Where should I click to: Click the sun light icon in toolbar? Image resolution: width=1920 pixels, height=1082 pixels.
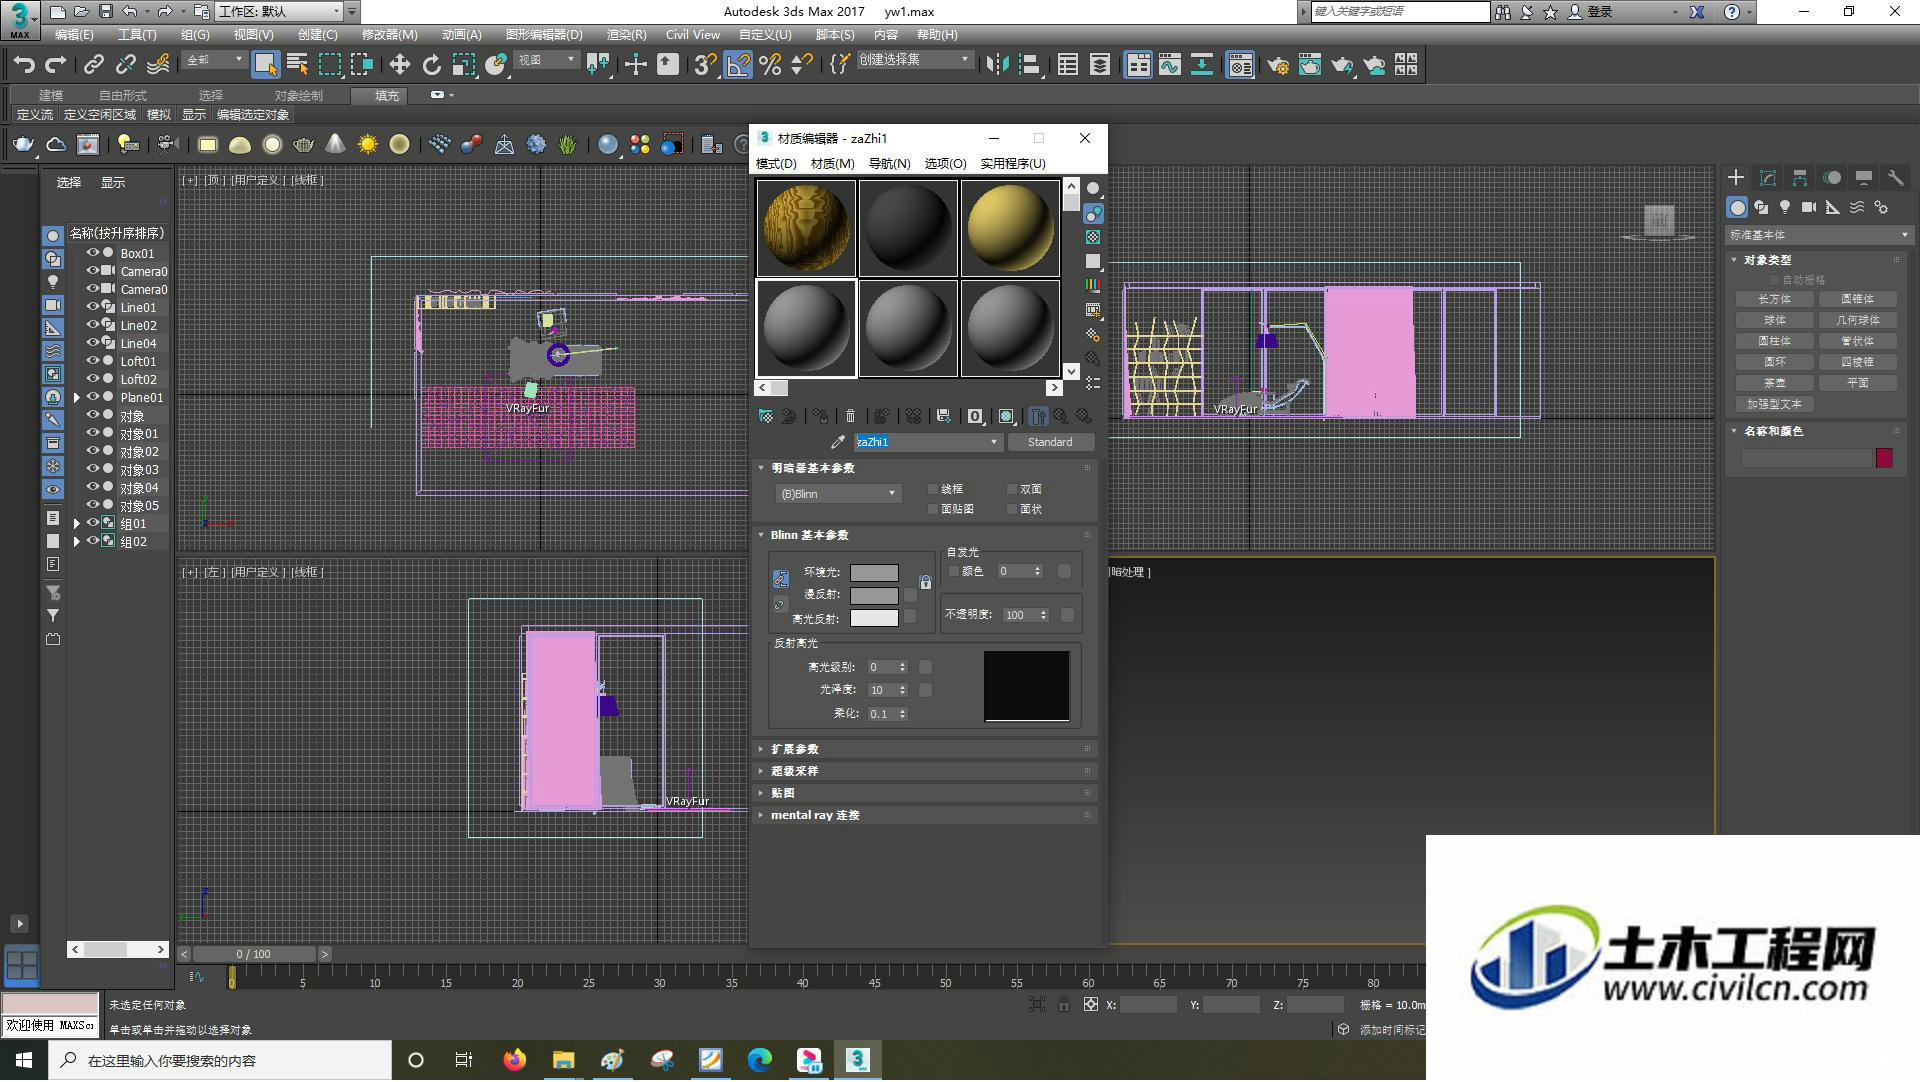pos(368,145)
